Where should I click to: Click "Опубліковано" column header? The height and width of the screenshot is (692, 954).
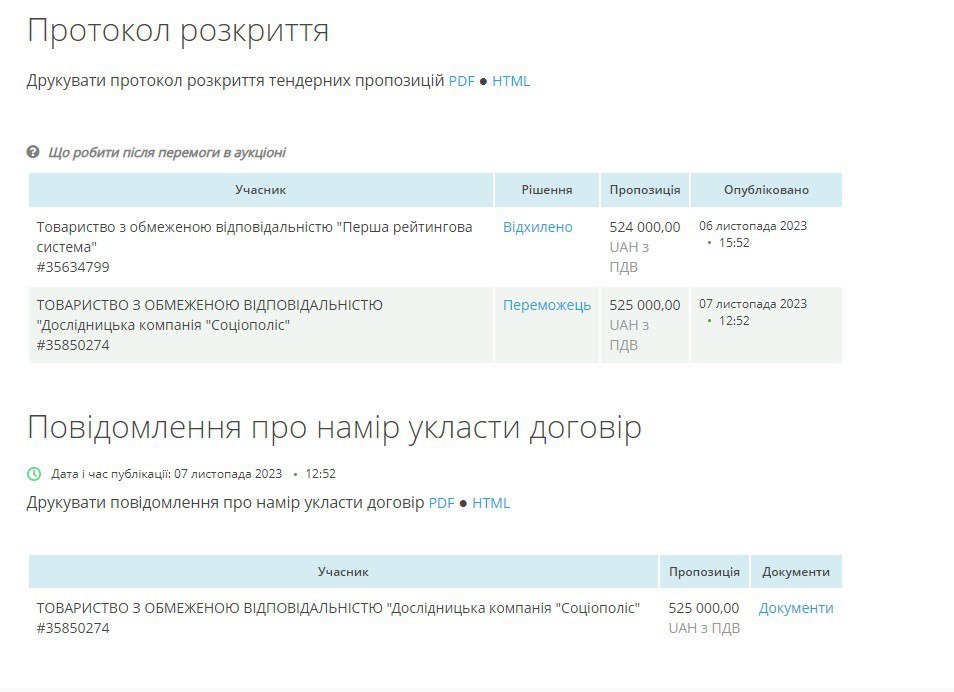click(x=766, y=190)
